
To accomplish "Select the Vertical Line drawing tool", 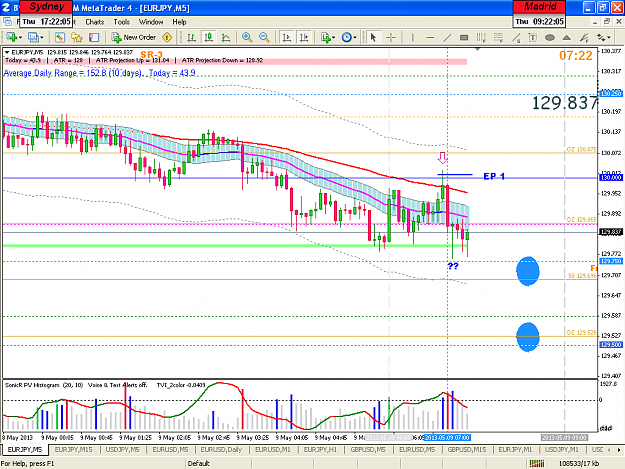I will 412,37.
